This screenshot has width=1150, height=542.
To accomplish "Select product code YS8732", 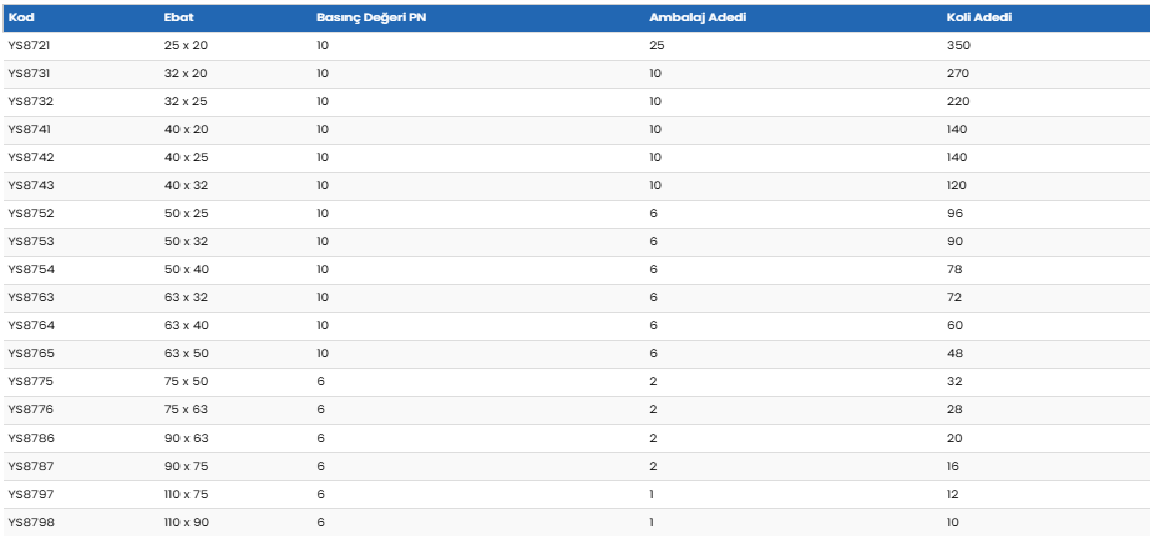I will (30, 101).
